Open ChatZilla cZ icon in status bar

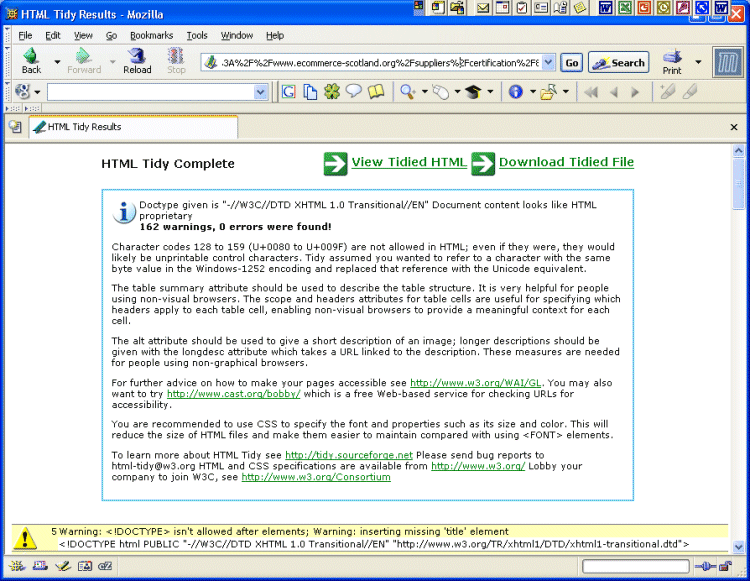[105, 566]
